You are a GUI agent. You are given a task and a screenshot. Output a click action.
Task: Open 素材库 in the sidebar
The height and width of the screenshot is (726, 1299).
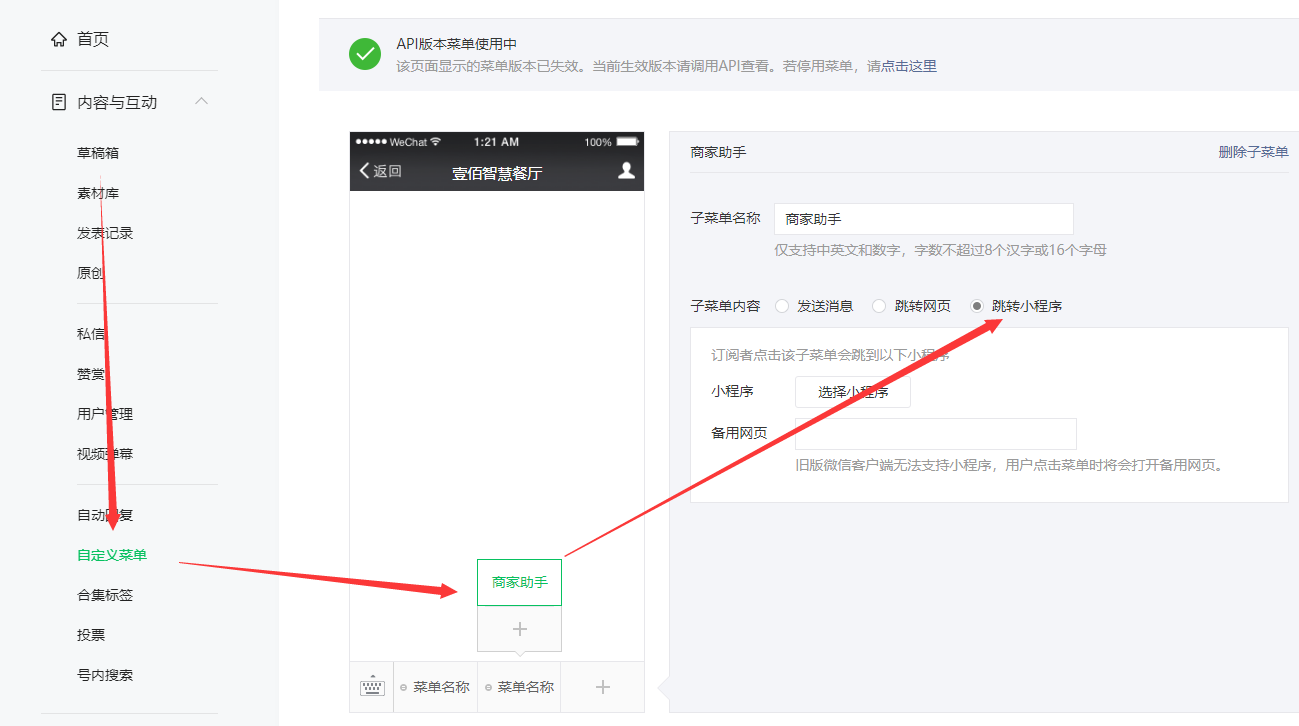(98, 193)
